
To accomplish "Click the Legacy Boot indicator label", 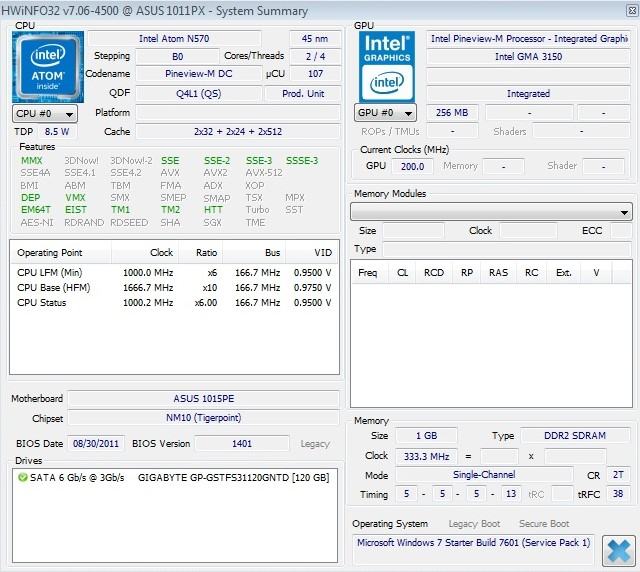I will point(474,523).
